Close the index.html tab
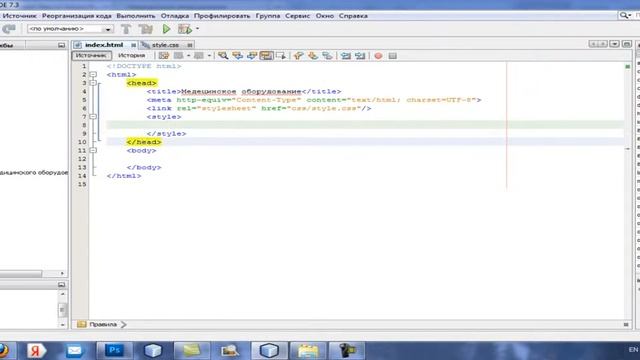640x360 pixels. pyautogui.click(x=133, y=45)
